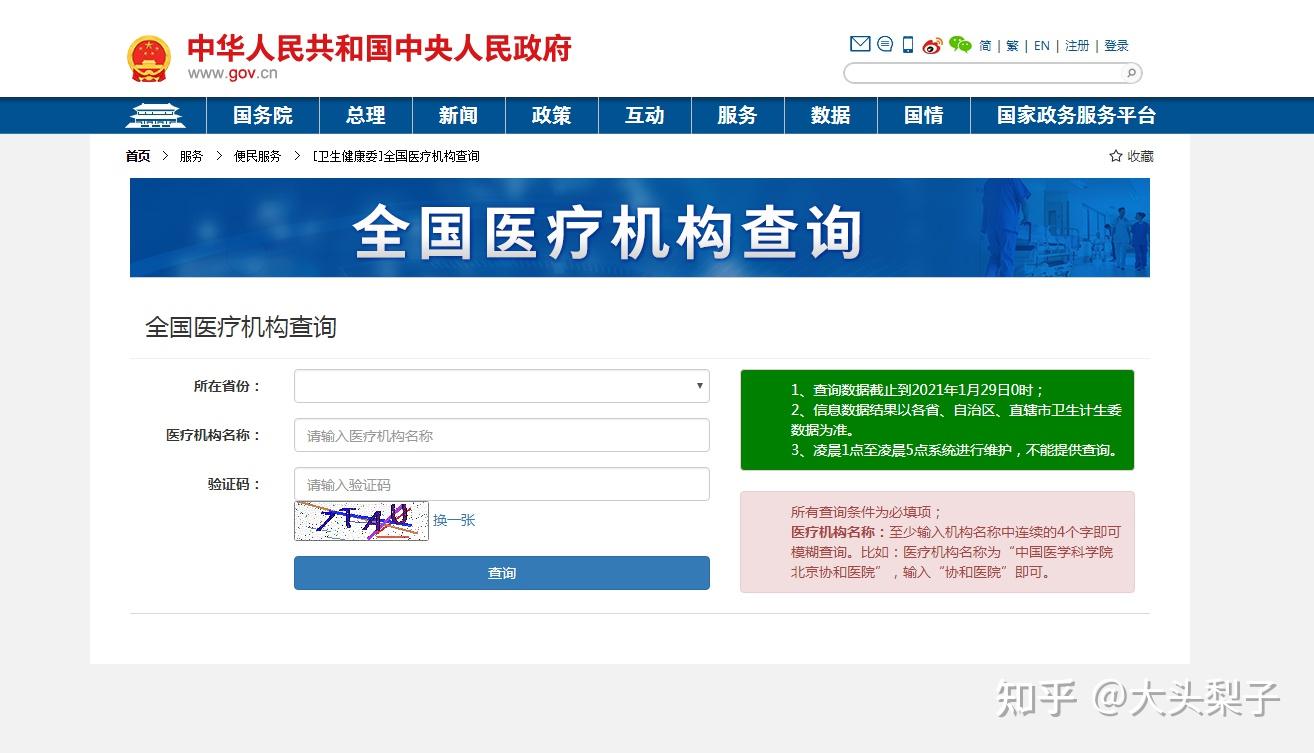The height and width of the screenshot is (753, 1314).
Task: Click the 医疗机构名称 input field
Action: click(502, 435)
